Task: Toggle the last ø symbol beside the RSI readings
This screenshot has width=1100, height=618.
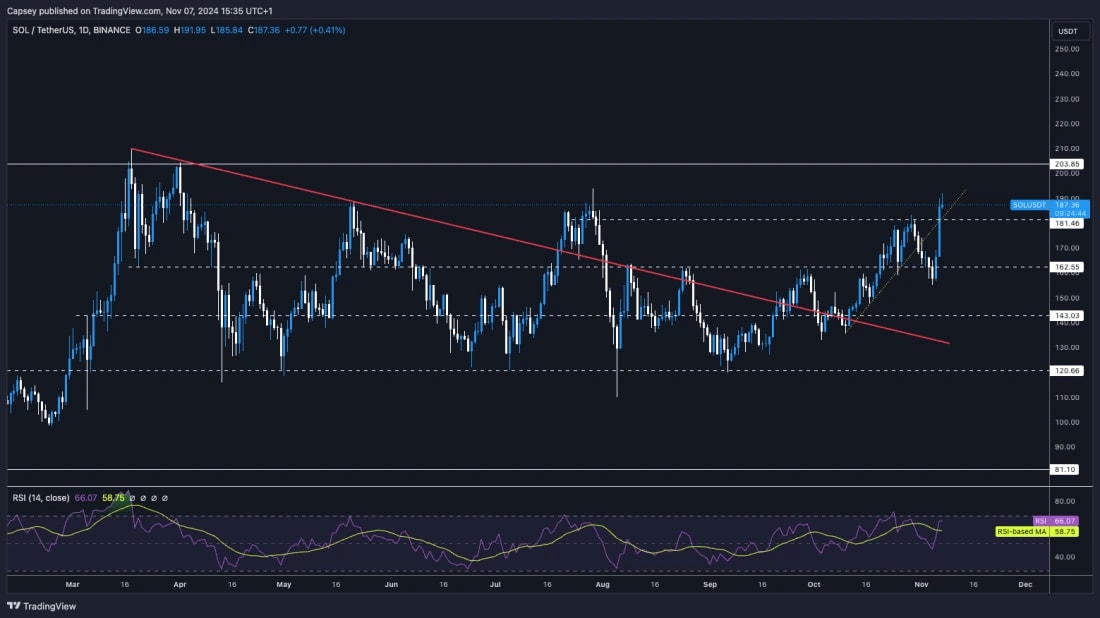Action: pyautogui.click(x=165, y=498)
